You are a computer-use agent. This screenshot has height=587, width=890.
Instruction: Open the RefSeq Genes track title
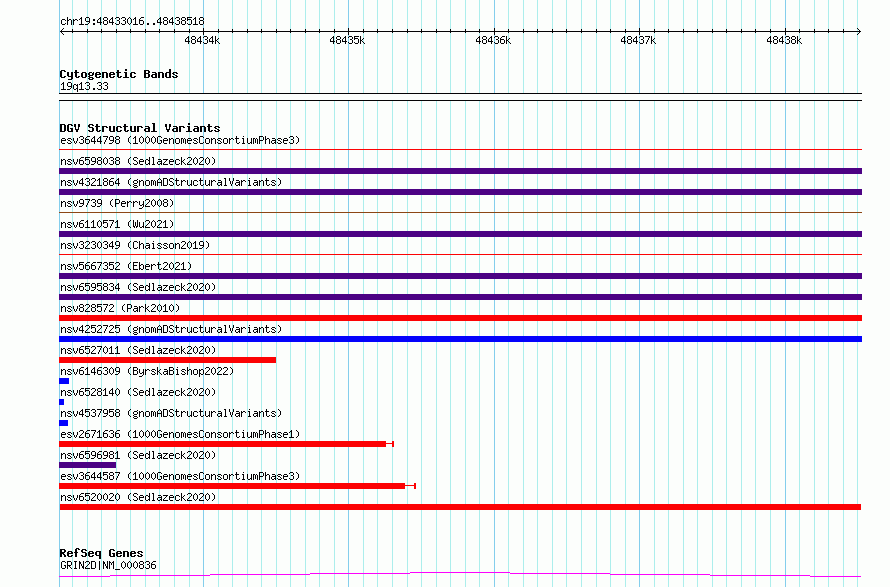[x=101, y=553]
